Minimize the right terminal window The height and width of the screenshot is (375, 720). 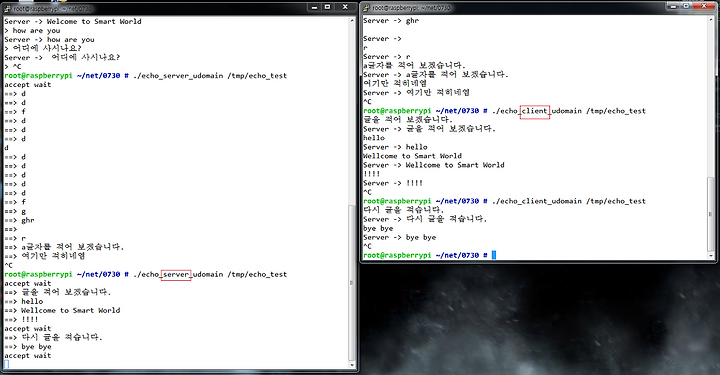click(674, 6)
